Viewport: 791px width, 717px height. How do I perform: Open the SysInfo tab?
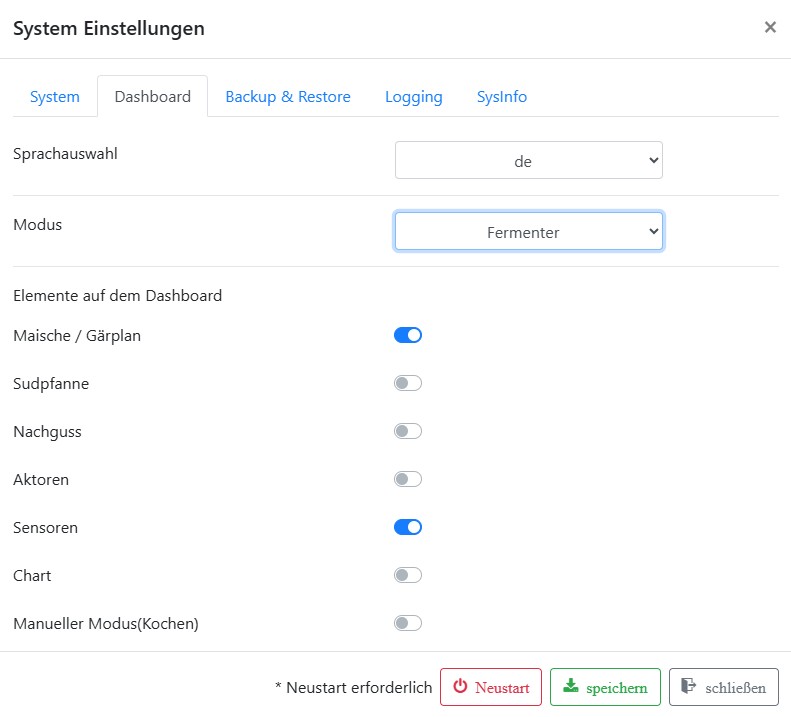click(x=502, y=97)
